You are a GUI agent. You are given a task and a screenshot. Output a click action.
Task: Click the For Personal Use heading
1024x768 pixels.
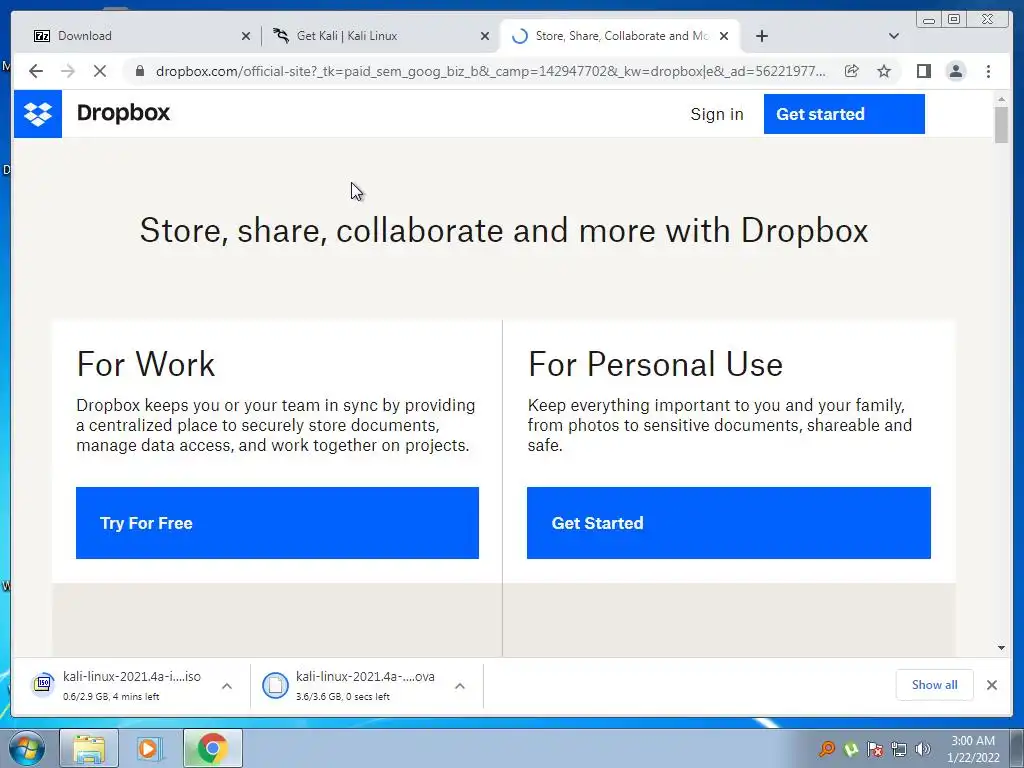pyautogui.click(x=655, y=364)
